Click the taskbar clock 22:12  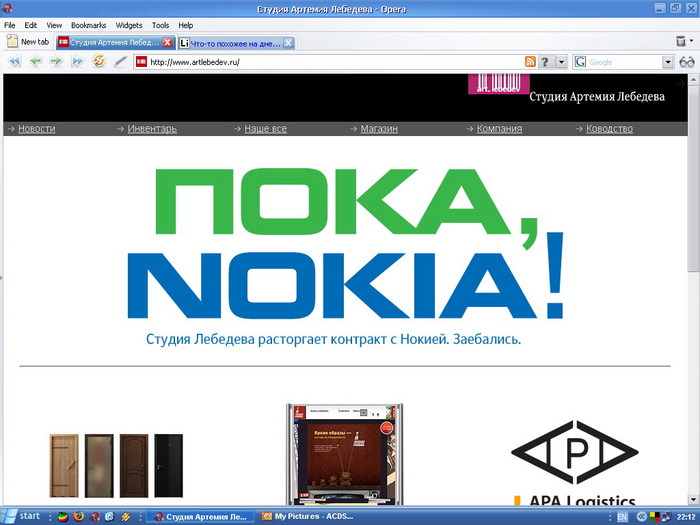click(x=686, y=517)
